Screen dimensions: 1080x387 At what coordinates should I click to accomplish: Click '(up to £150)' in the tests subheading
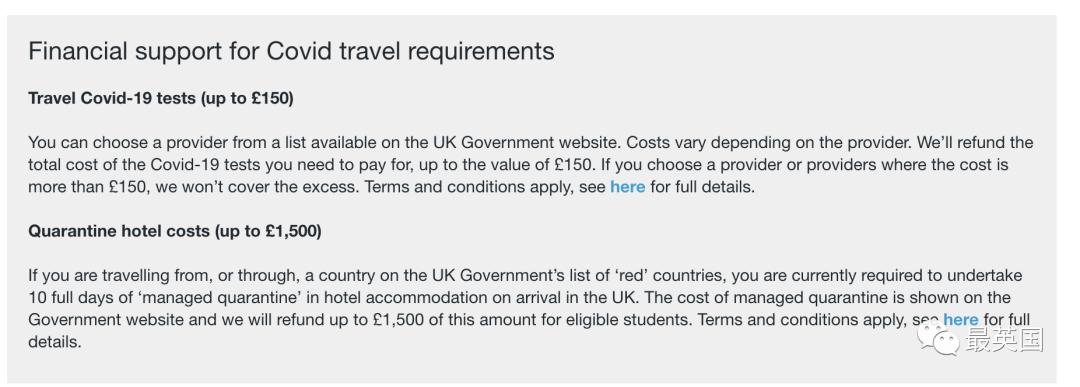coord(247,98)
